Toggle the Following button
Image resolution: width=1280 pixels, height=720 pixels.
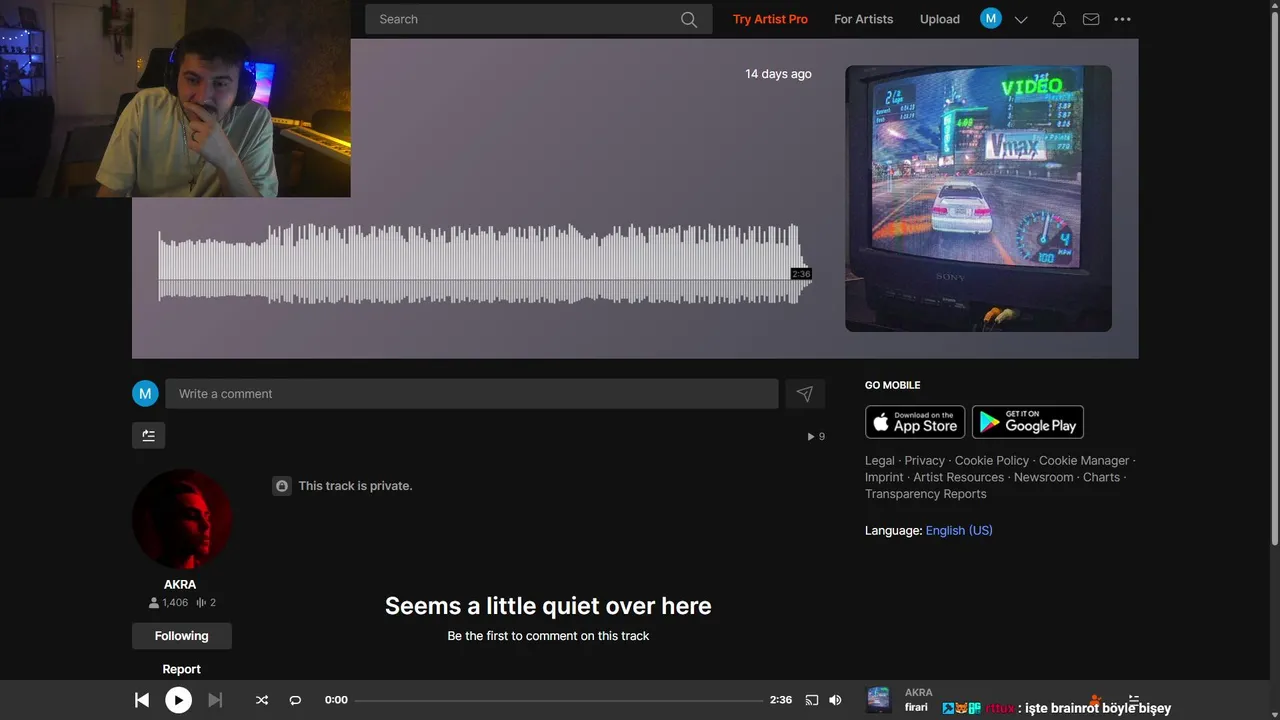click(x=182, y=636)
